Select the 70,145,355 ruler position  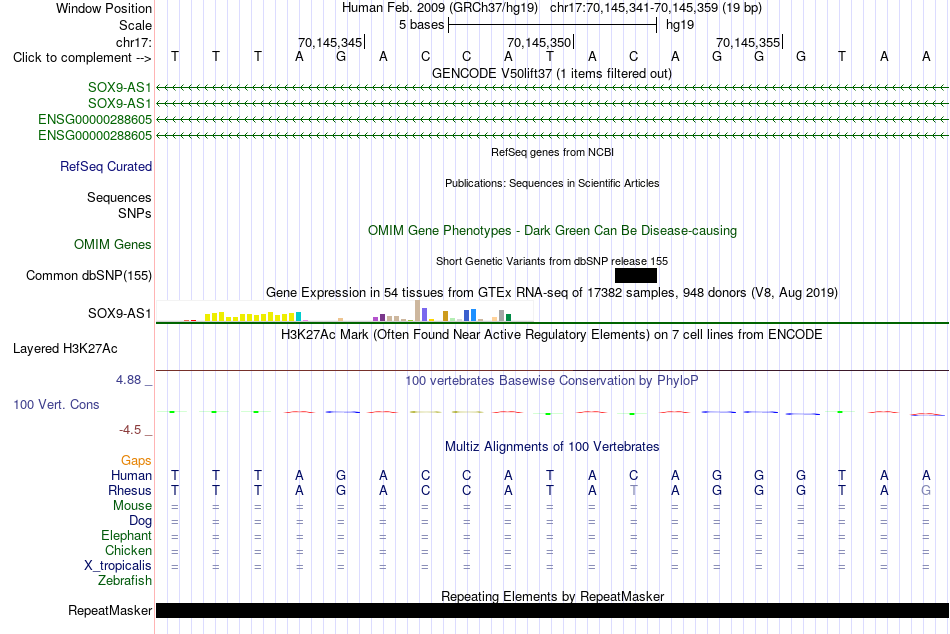click(748, 42)
